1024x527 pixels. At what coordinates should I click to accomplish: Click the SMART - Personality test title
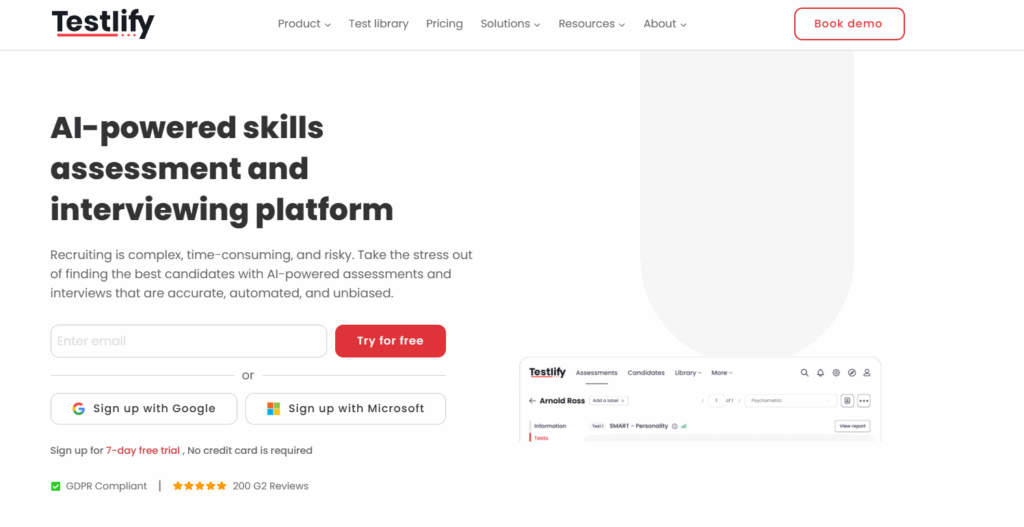639,426
